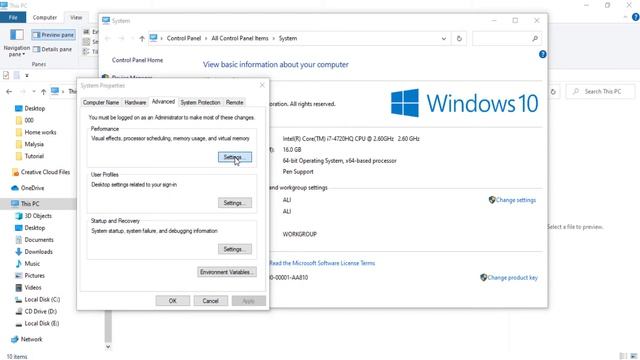
Task: Confirm System Properties with OK
Action: click(173, 301)
